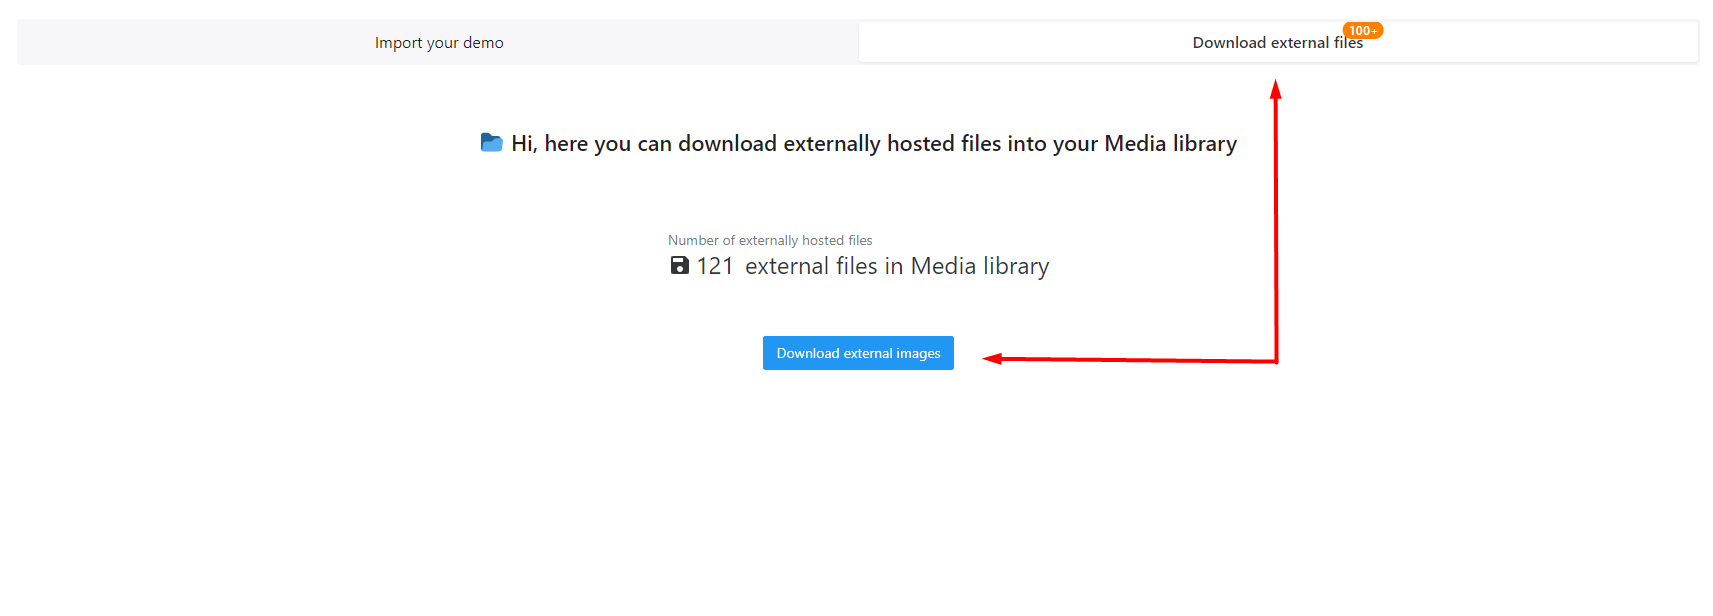Switch to the Import your demo tab
The image size is (1713, 616).
(x=439, y=43)
